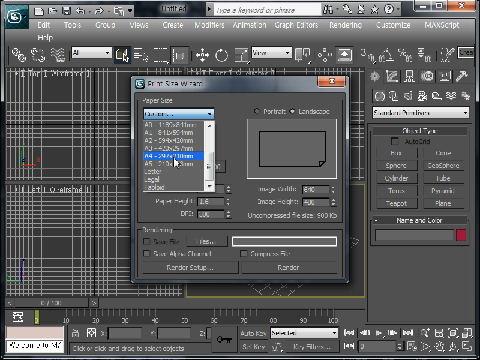Click the Files button next to Save File
Image resolution: width=480 pixels, height=360 pixels.
(x=207, y=241)
